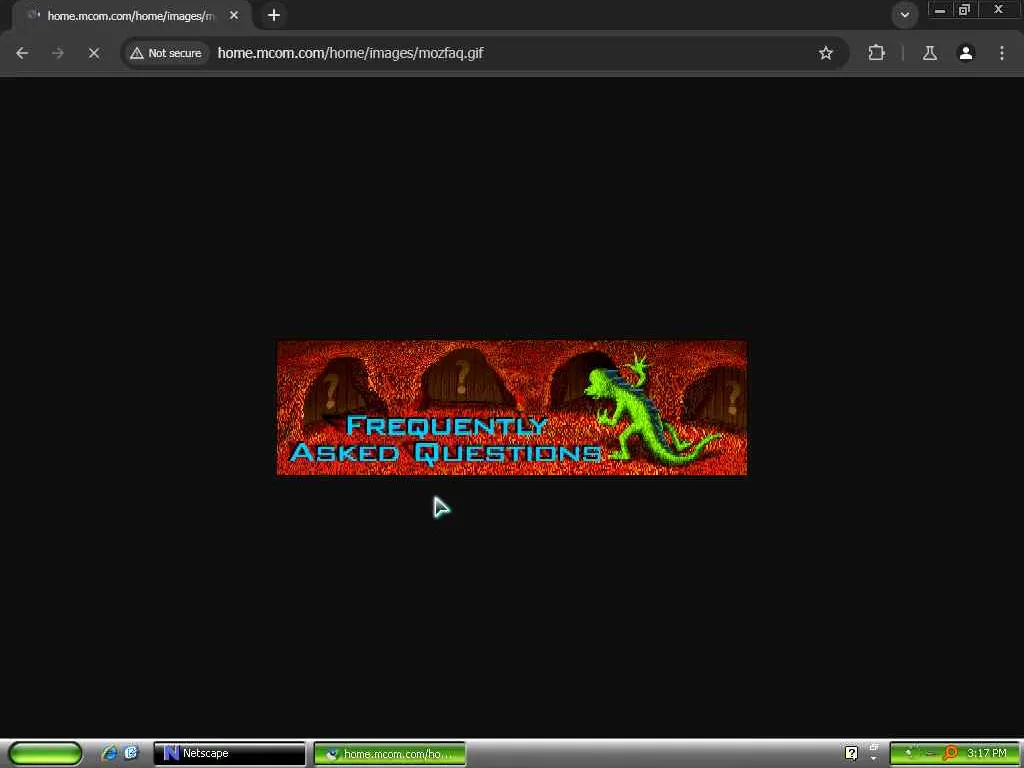1024x768 pixels.
Task: Minimize the Chrome window
Action: point(940,10)
